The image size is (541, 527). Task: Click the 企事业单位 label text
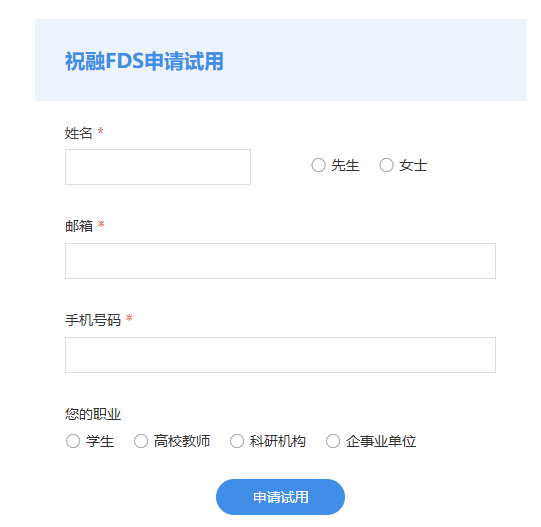point(381,441)
